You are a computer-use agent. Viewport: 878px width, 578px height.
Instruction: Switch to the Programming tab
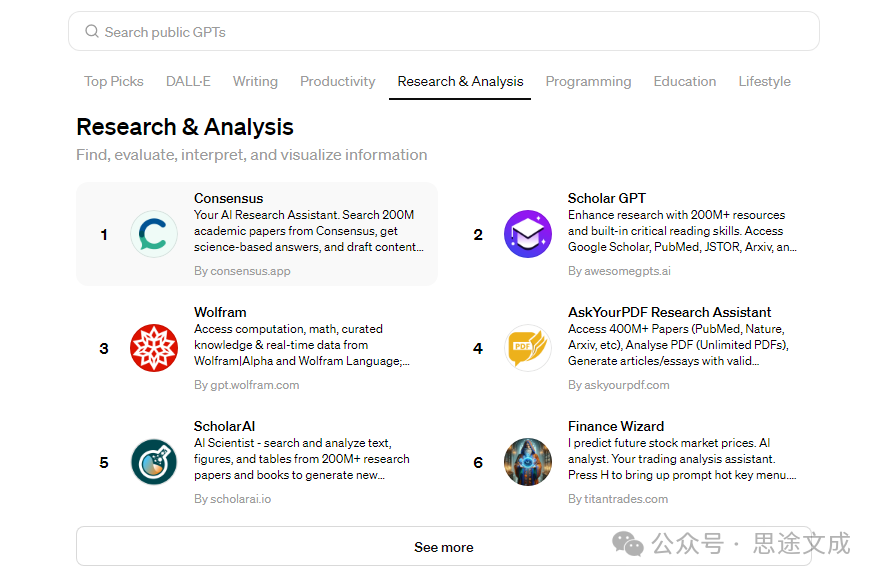point(588,82)
